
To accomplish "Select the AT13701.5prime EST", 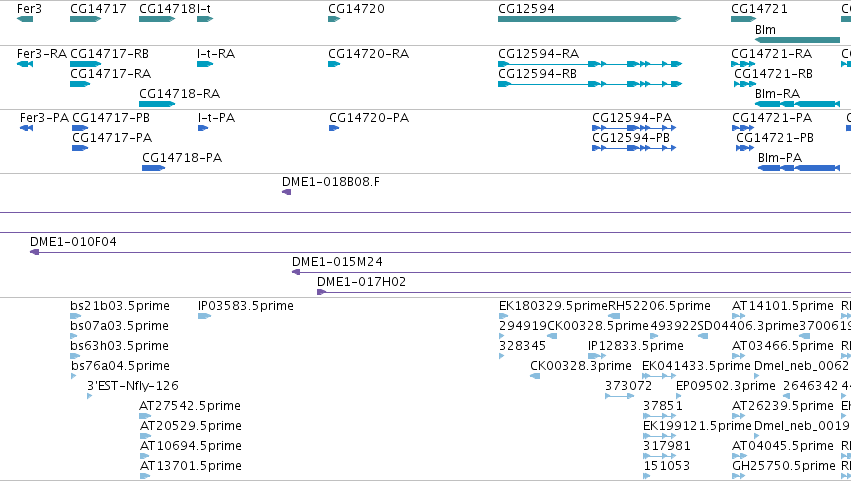I will click(144, 477).
